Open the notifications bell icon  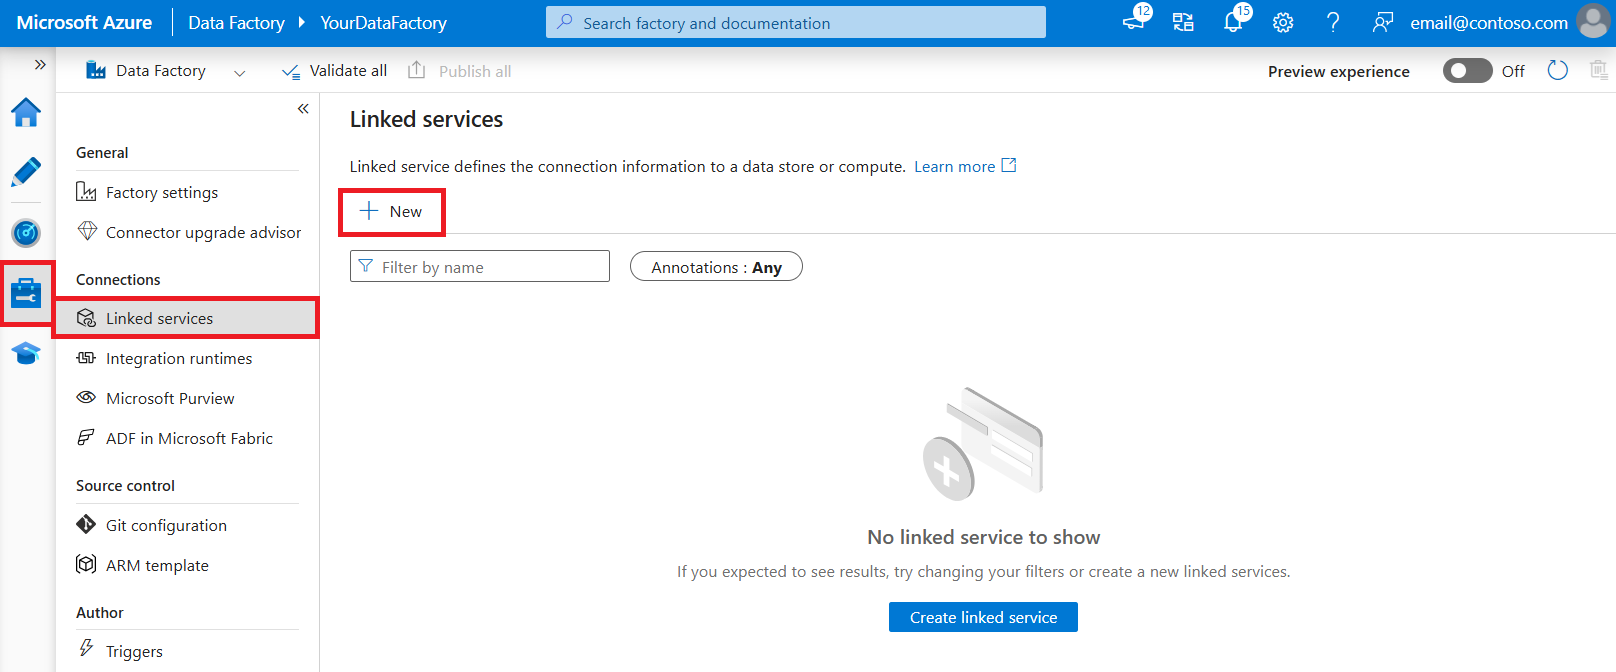coord(1233,22)
